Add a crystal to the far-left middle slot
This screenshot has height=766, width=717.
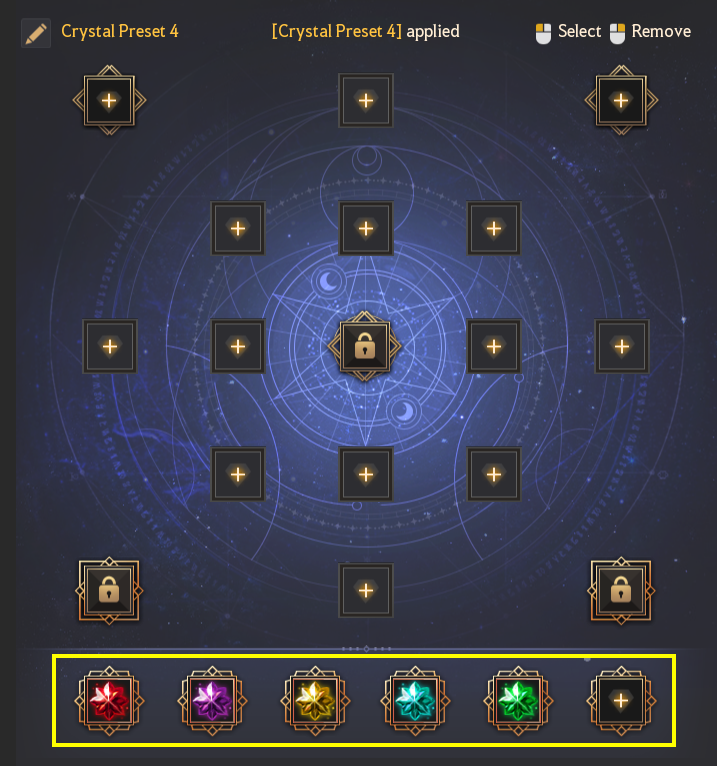coord(110,346)
